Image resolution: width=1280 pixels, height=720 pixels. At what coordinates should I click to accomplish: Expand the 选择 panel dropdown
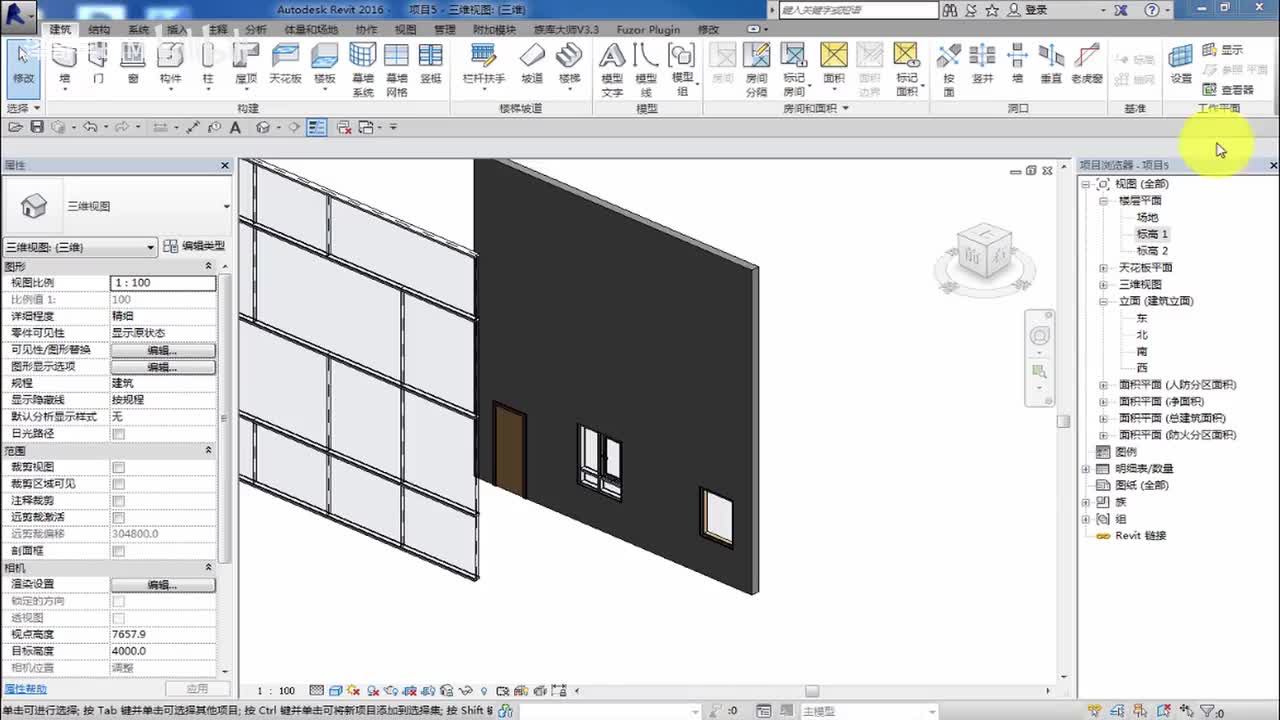23,108
